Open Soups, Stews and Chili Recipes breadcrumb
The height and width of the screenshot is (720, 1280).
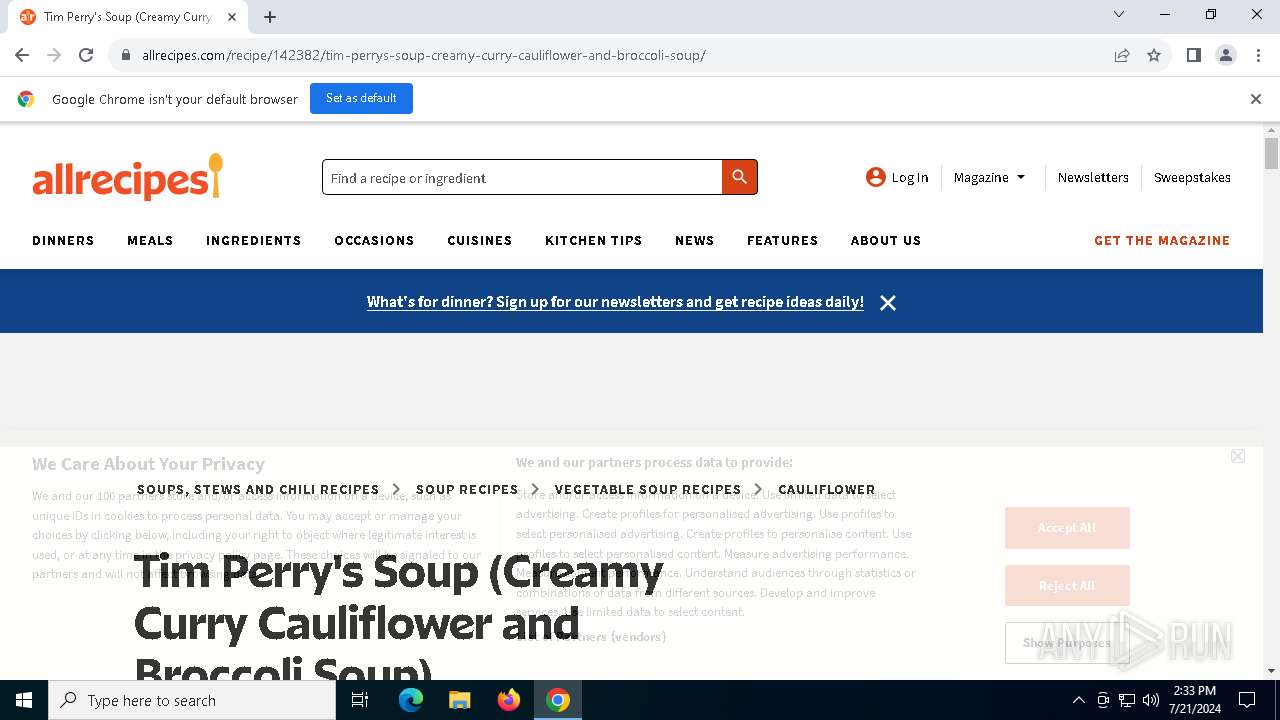pos(258,489)
